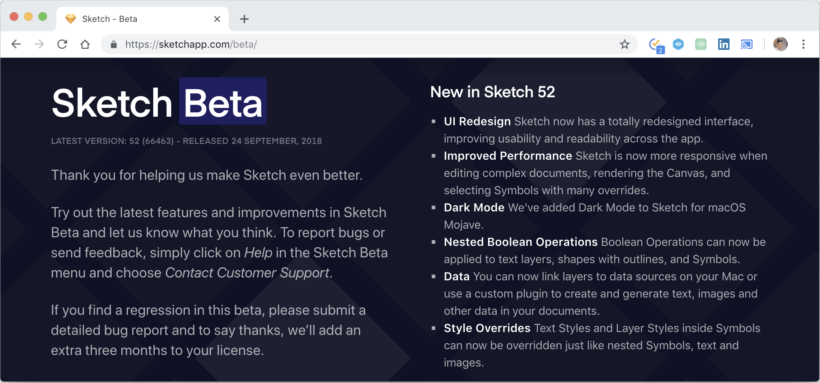Screen dimensions: 820x383
Task: Click the italic Help word in the paragraph
Action: point(258,253)
